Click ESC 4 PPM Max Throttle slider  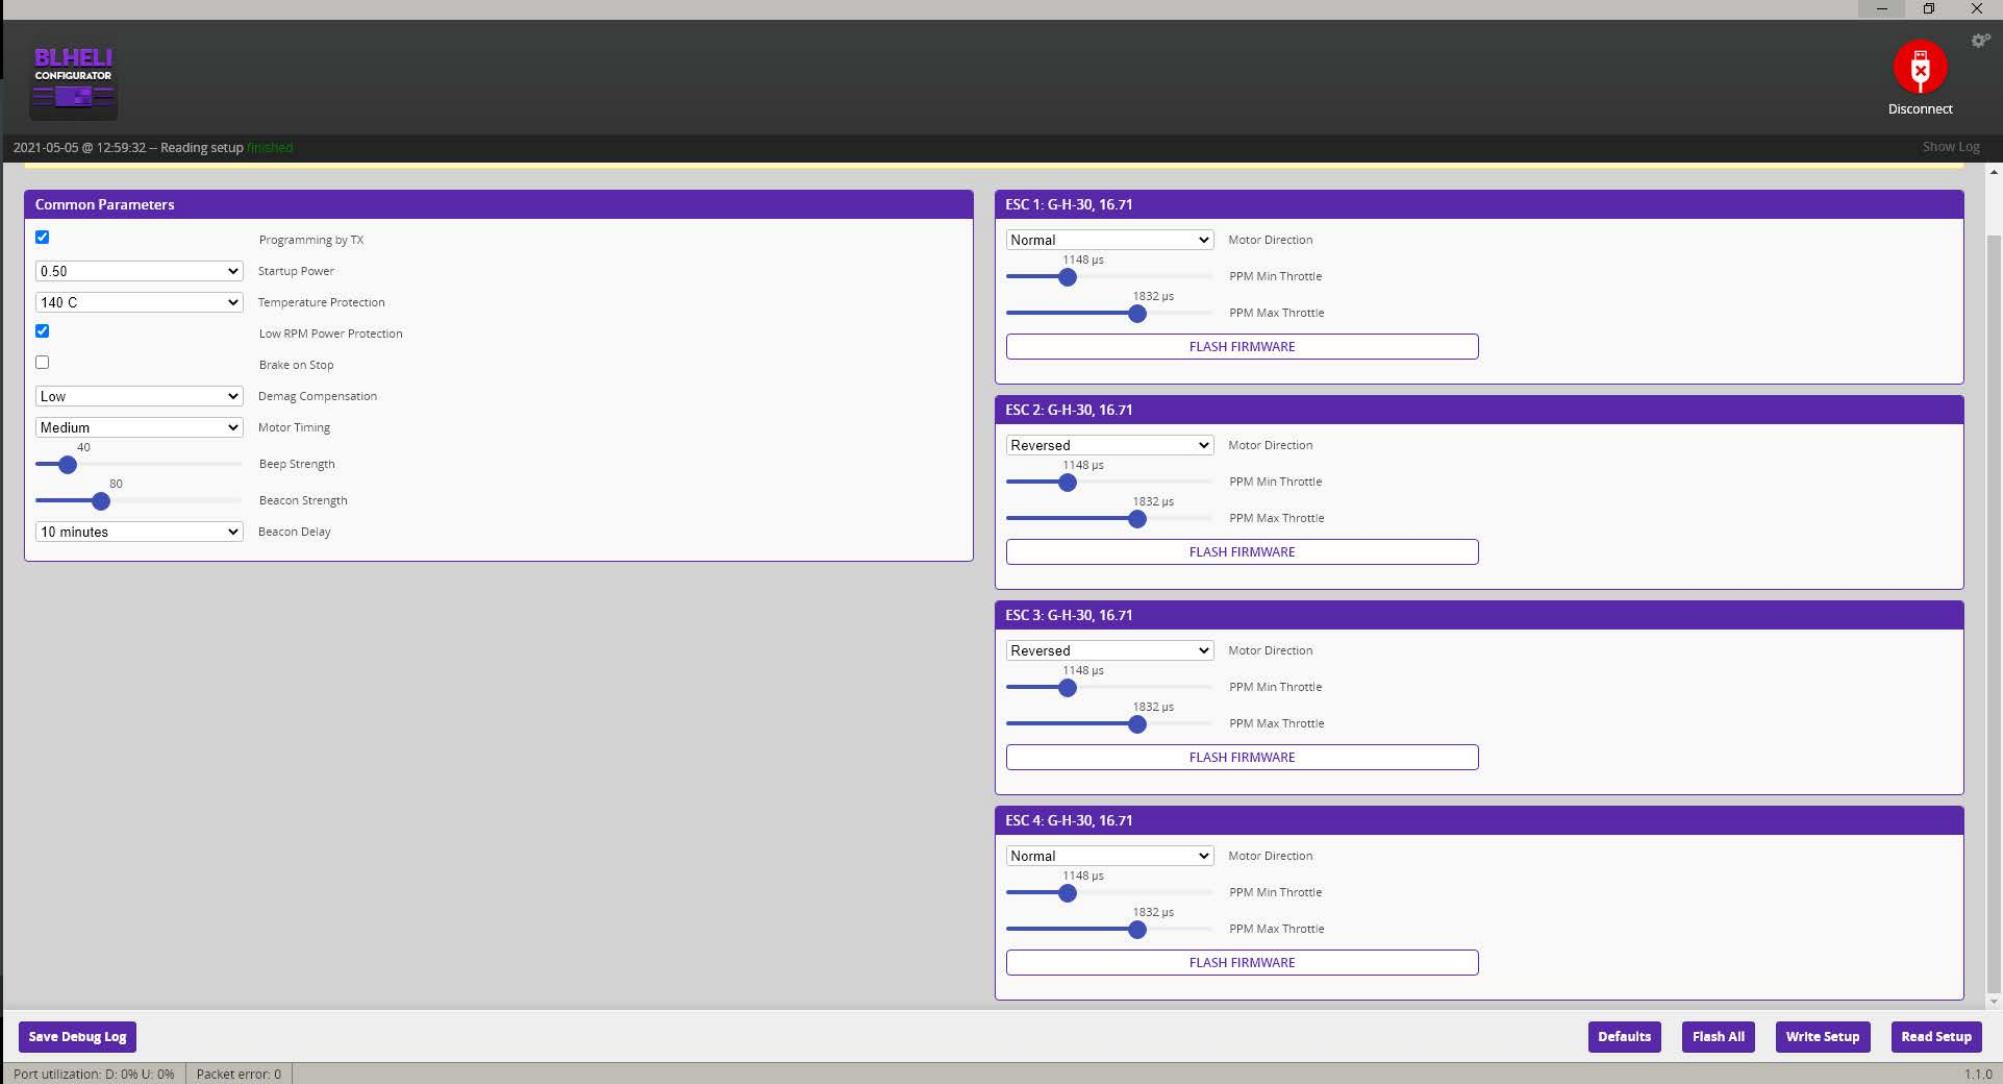pos(1109,930)
